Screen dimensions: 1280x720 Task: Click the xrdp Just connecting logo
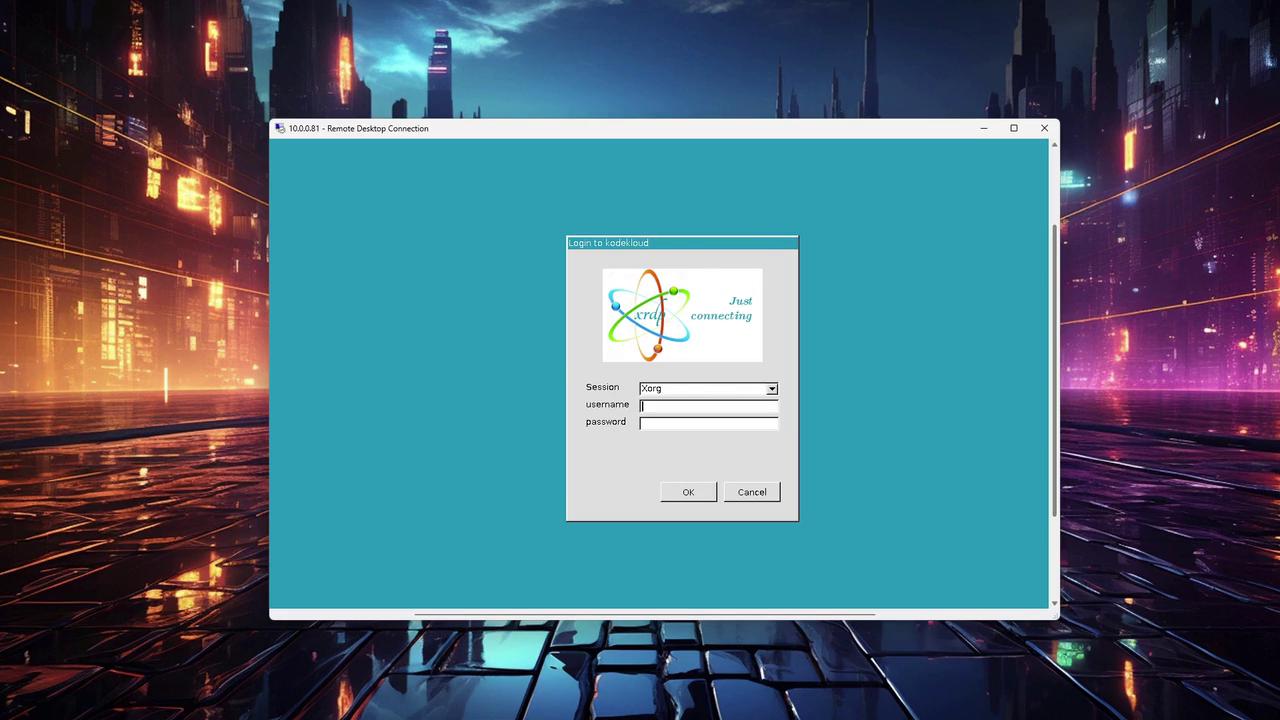pyautogui.click(x=682, y=315)
